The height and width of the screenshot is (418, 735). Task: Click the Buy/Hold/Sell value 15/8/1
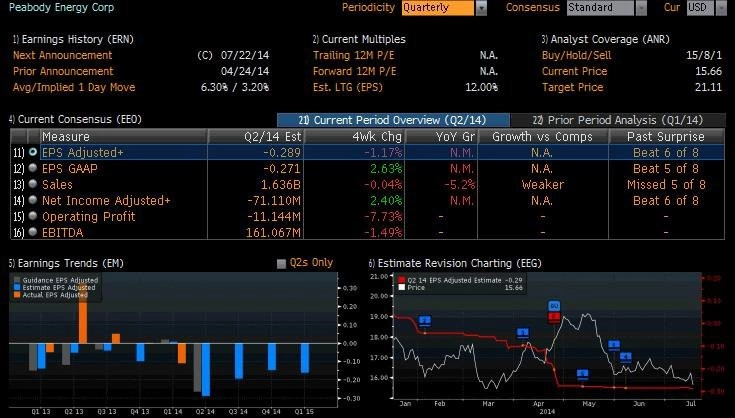tap(704, 55)
